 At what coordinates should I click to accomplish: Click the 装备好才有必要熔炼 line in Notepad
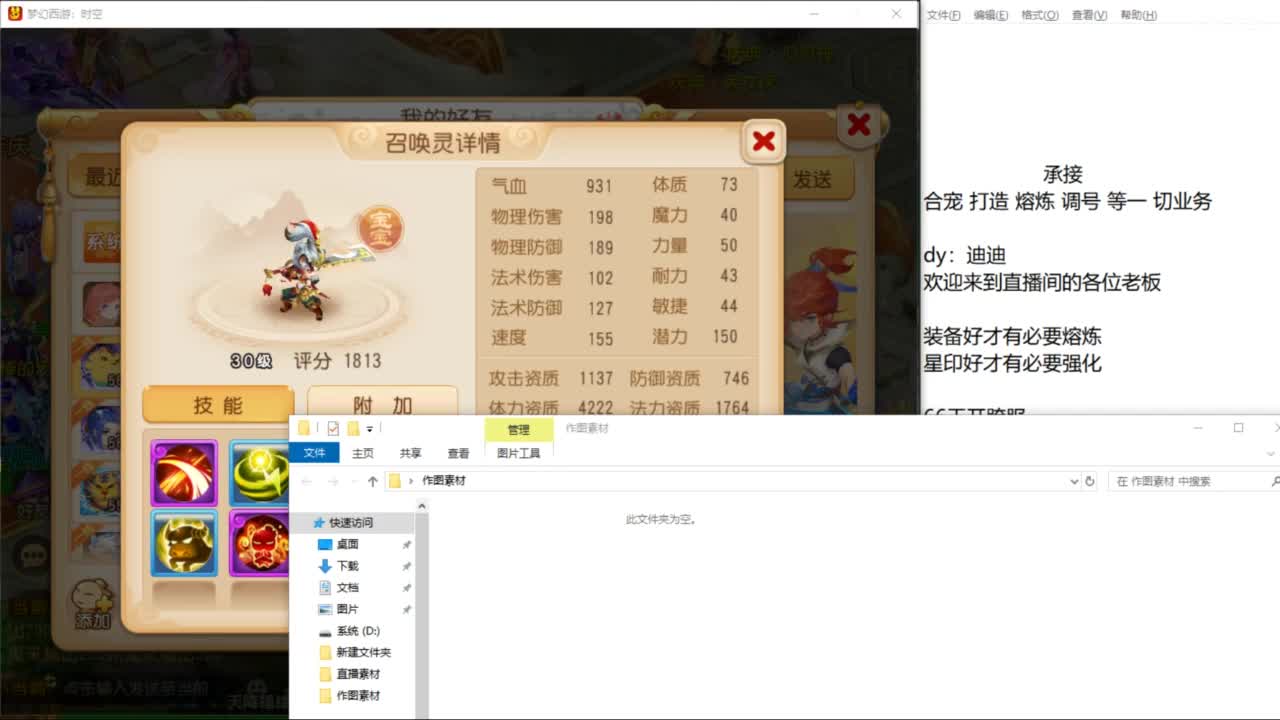click(x=1012, y=336)
